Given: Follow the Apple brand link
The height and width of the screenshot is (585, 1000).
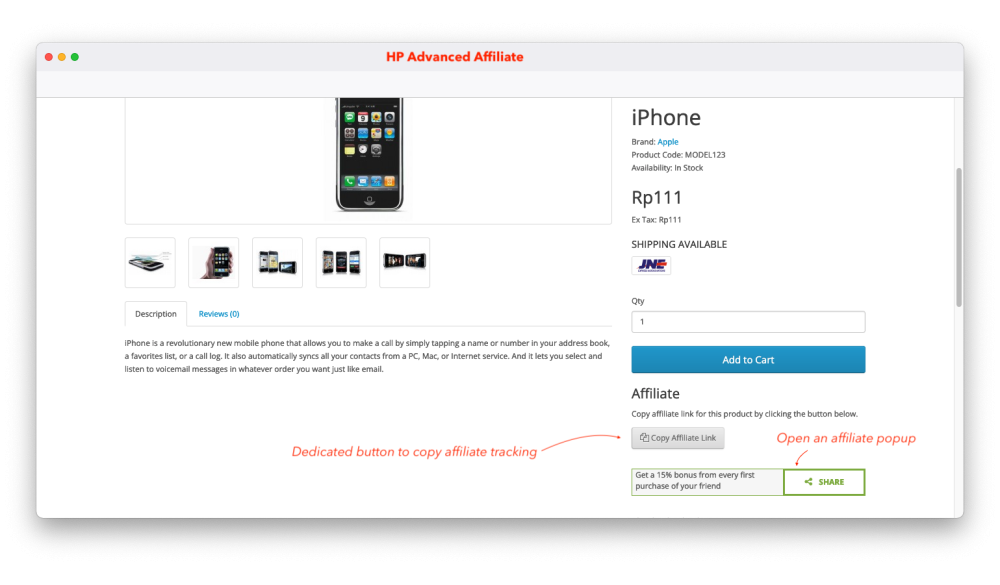Looking at the screenshot, I should (668, 142).
